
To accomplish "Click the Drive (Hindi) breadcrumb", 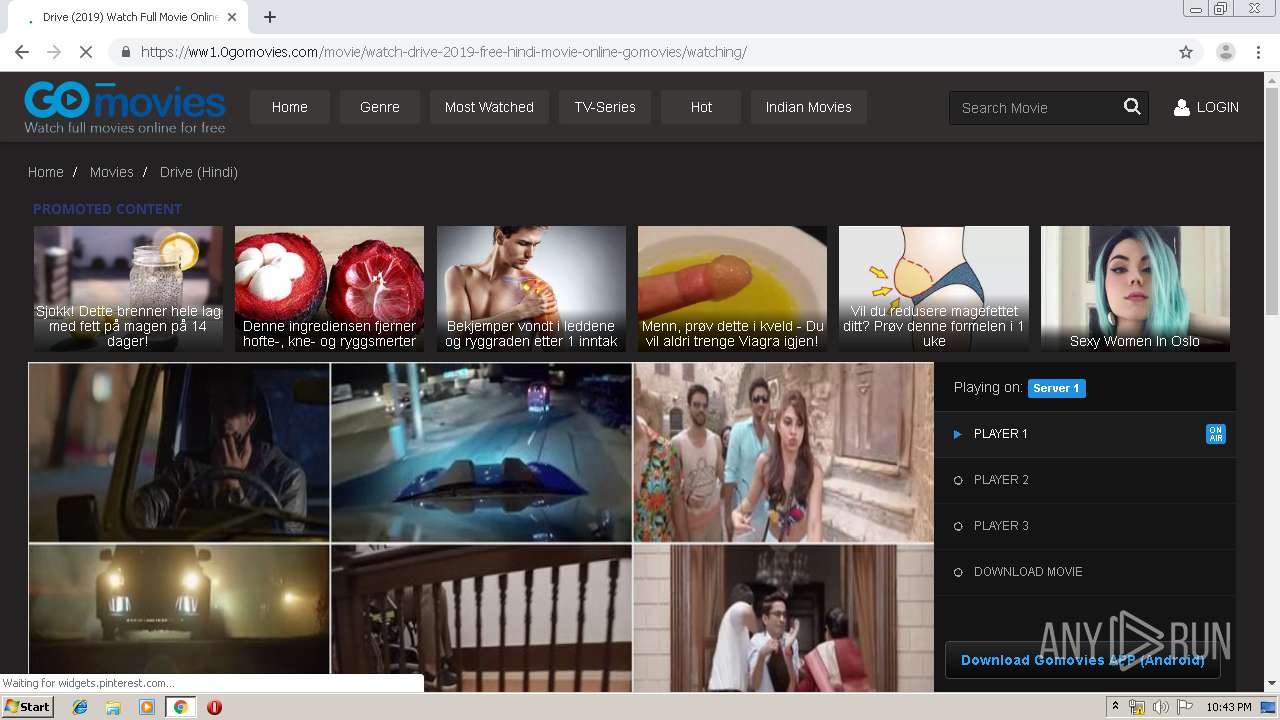I will point(199,172).
